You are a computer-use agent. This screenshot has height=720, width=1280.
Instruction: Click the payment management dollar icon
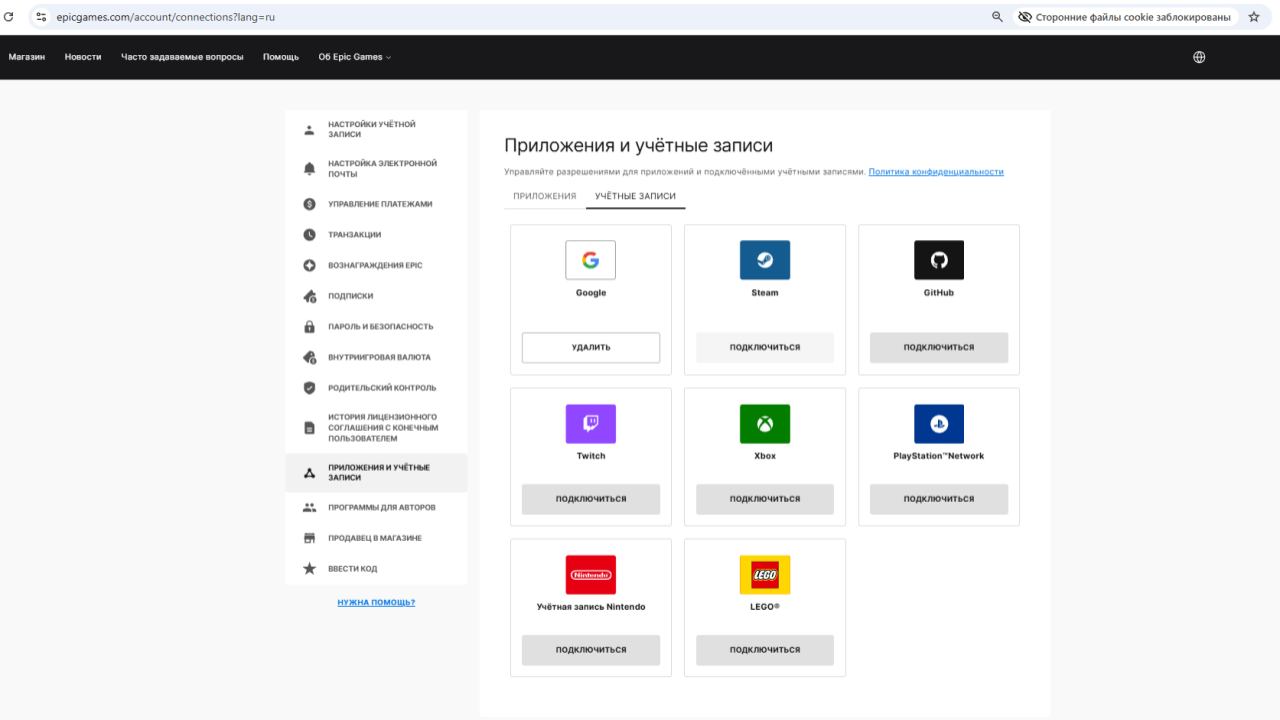click(309, 204)
